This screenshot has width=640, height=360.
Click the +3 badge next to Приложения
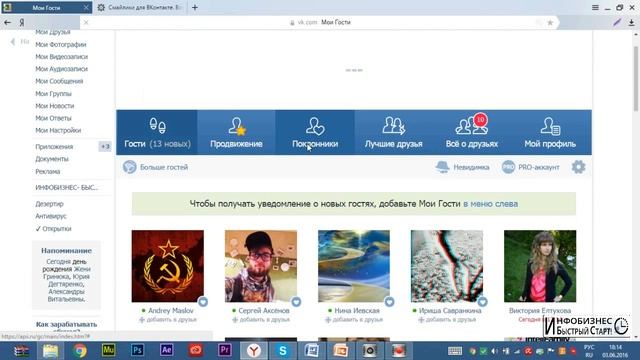pos(105,147)
